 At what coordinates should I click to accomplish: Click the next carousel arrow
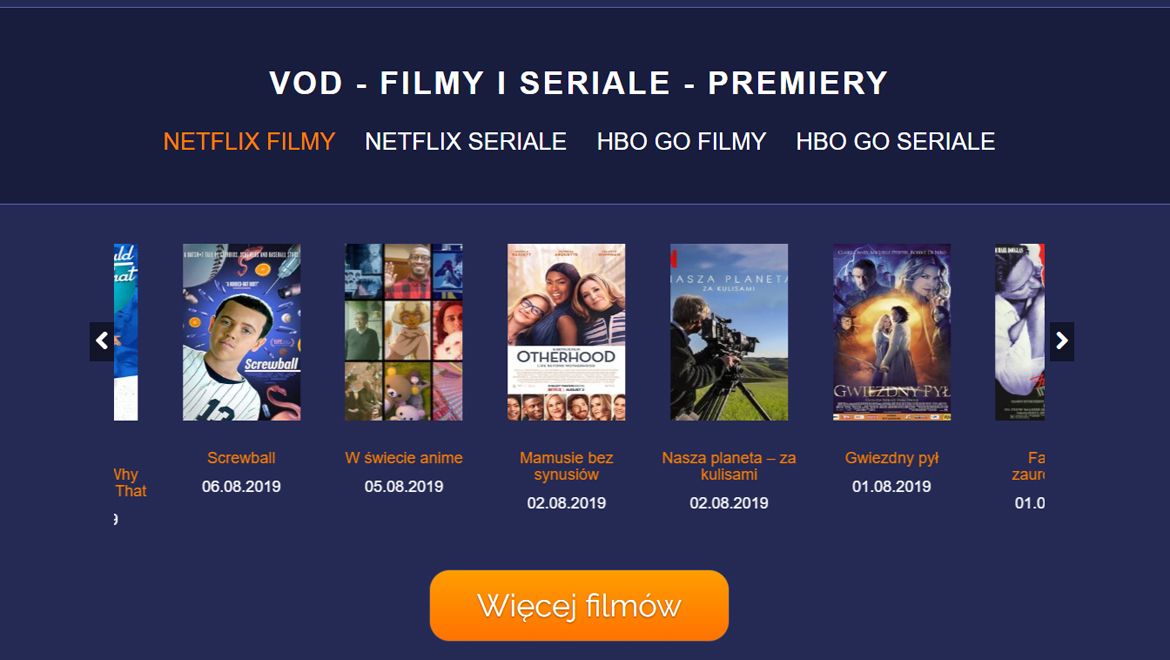coord(1062,342)
